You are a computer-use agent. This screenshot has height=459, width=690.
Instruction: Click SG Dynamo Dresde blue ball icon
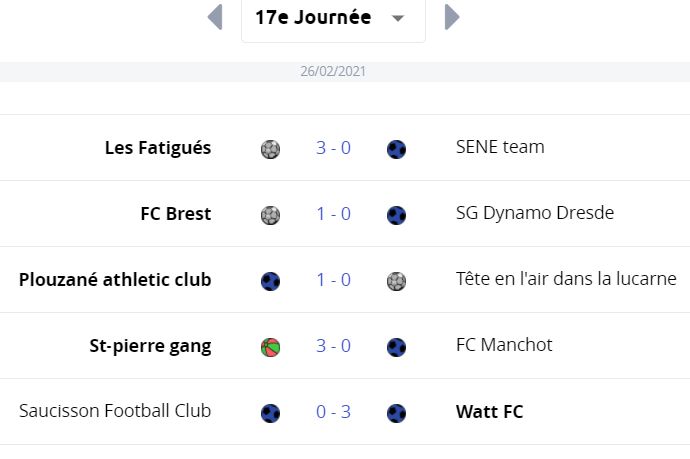point(396,215)
